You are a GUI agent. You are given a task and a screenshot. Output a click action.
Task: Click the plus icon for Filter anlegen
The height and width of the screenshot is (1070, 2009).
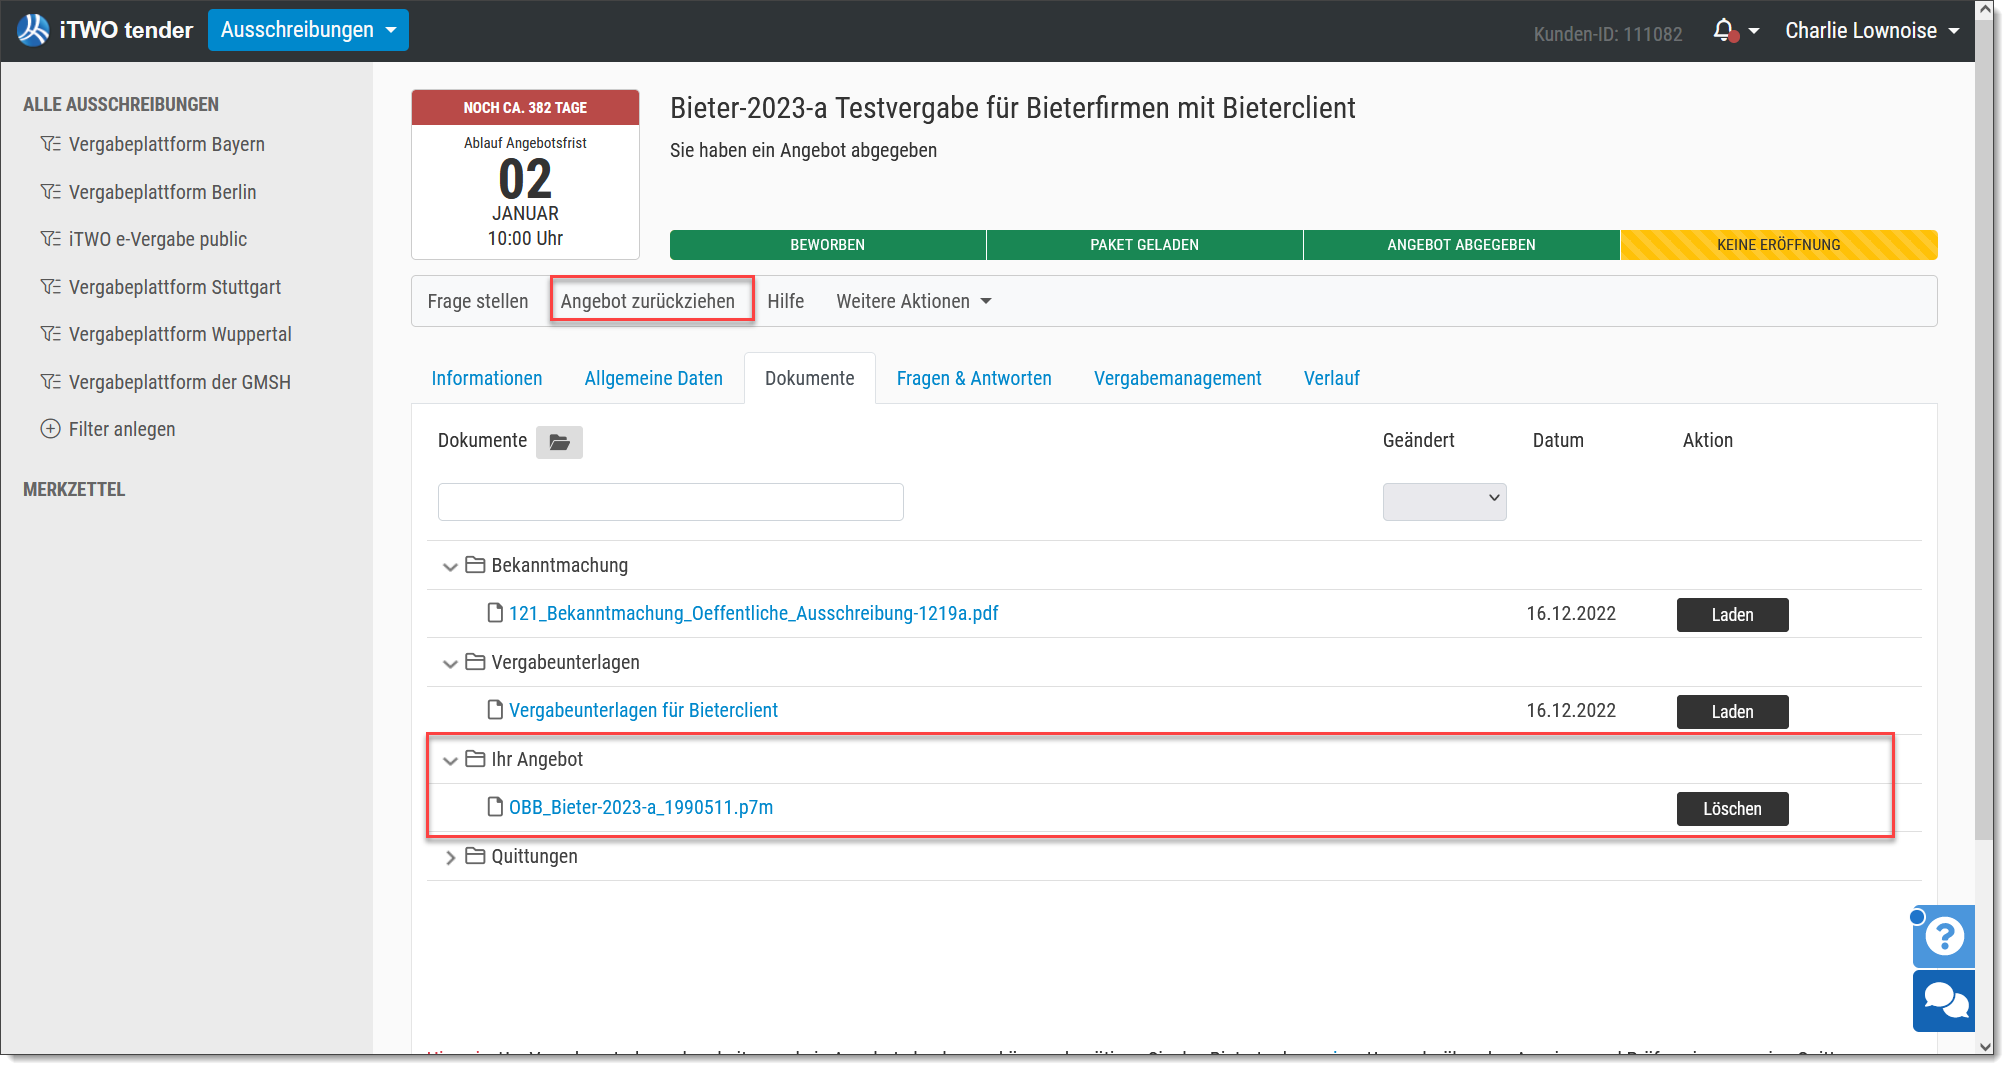coord(50,429)
